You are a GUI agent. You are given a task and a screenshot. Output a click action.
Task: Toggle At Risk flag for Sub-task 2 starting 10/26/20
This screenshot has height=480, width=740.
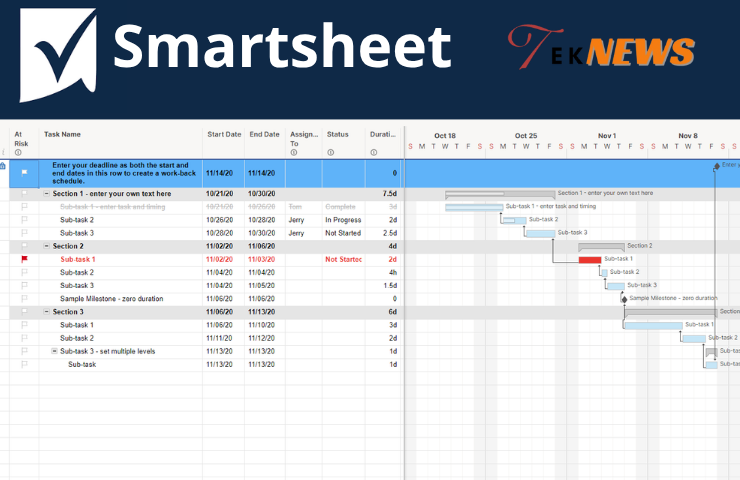click(x=25, y=219)
